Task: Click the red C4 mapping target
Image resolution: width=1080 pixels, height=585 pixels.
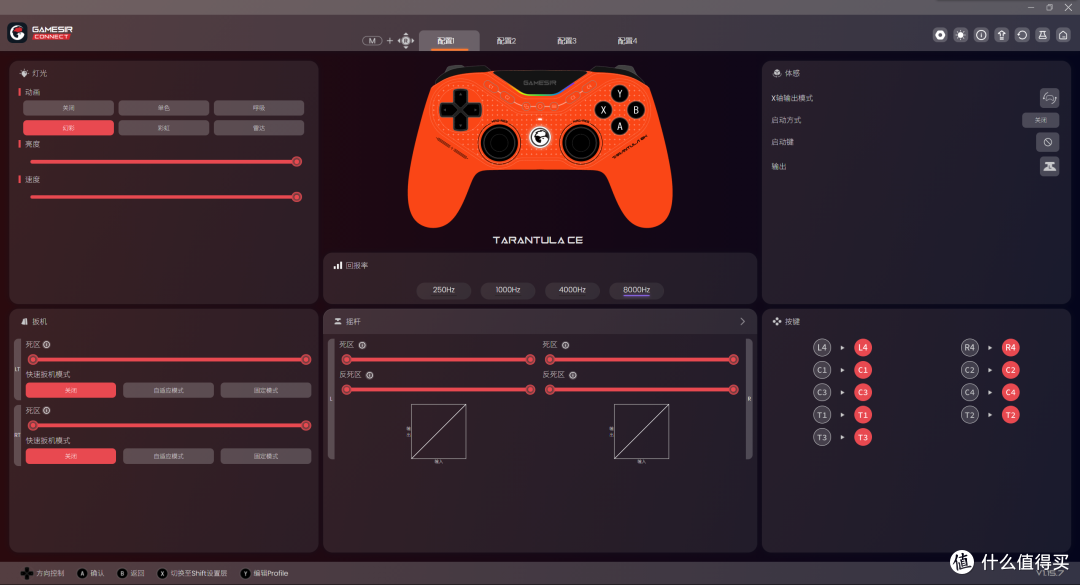Action: pos(1010,392)
